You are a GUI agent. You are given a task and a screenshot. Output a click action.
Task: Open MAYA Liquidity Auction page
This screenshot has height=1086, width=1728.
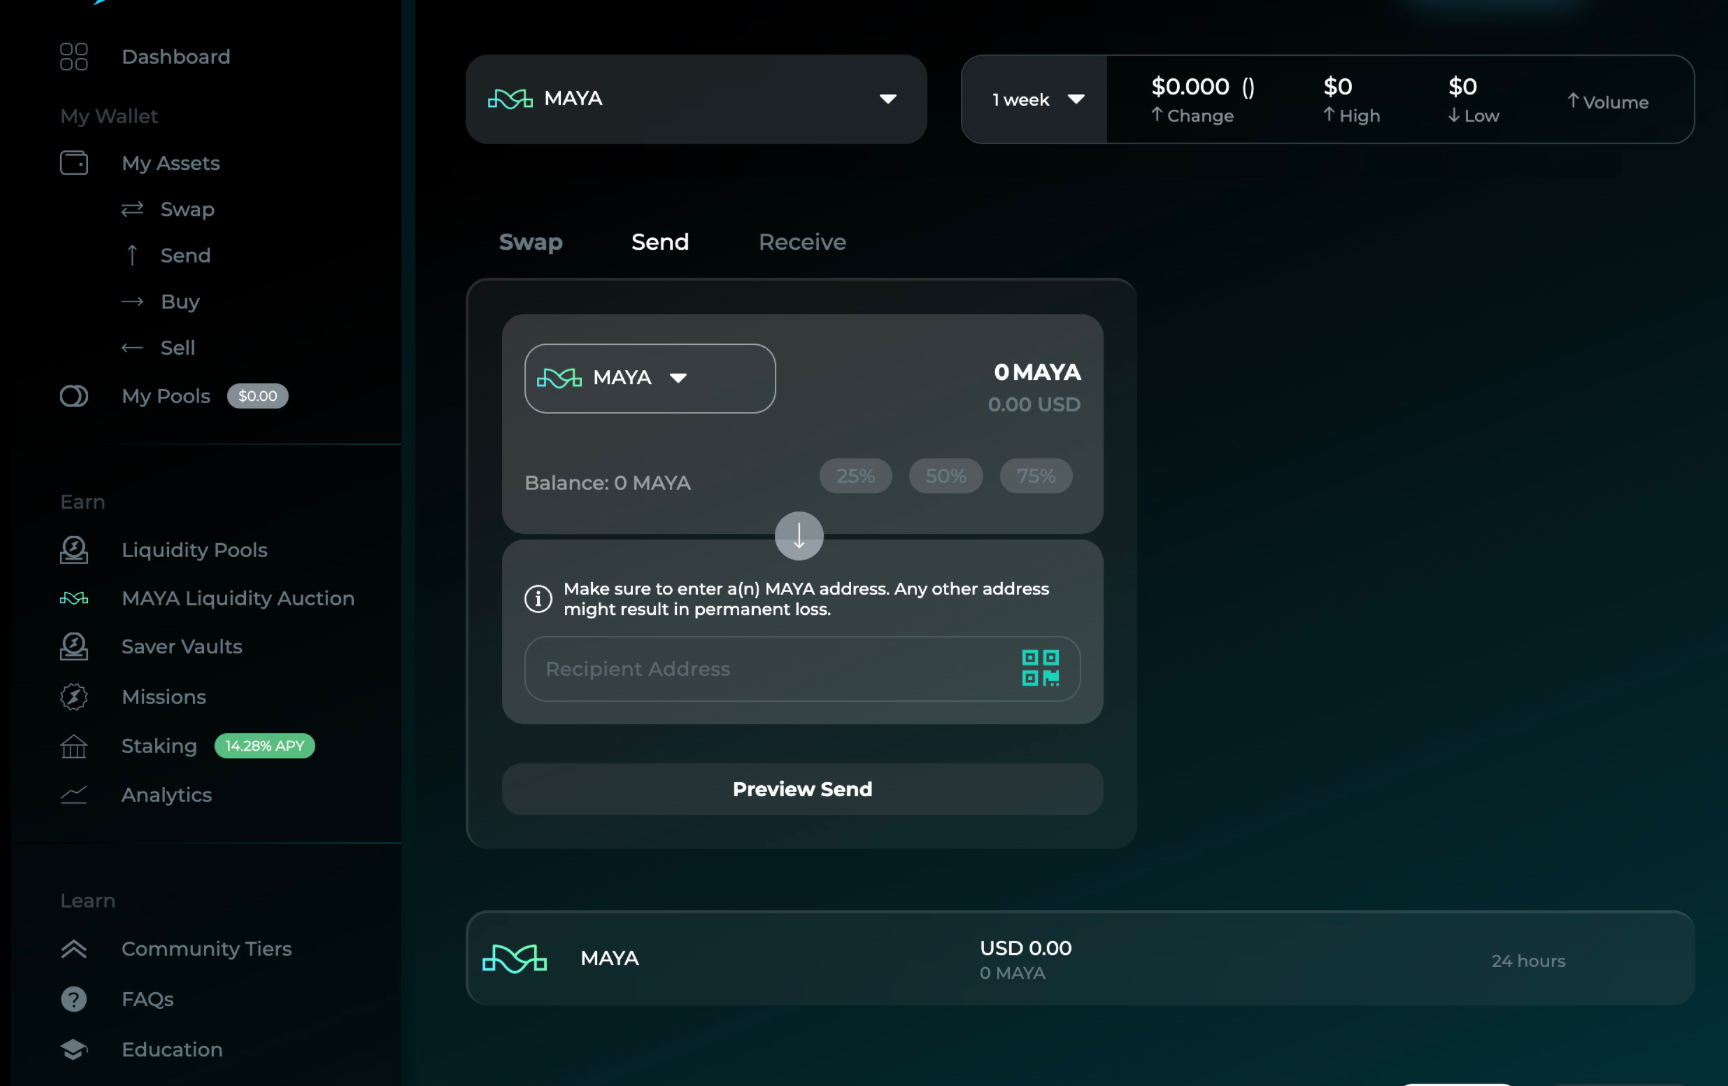pos(237,598)
